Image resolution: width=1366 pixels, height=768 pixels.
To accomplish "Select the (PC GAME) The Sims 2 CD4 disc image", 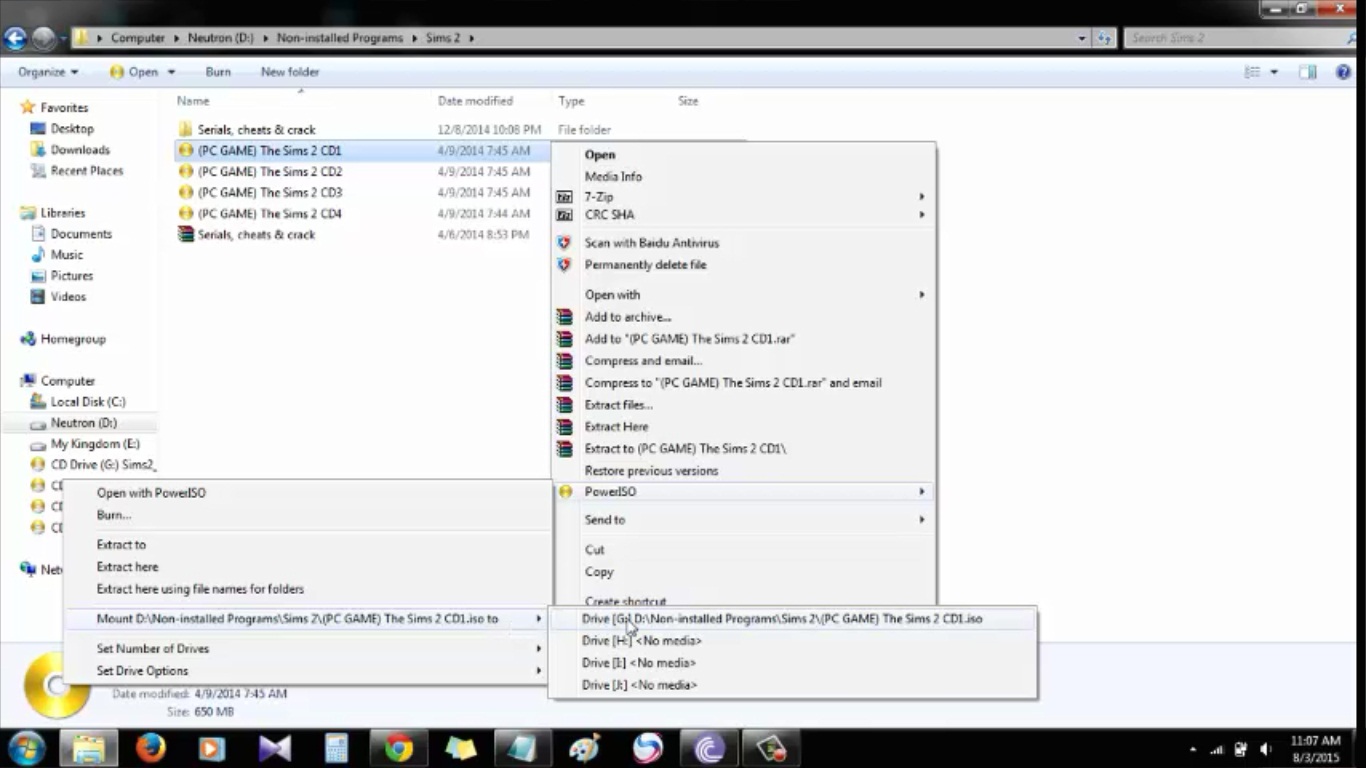I will pyautogui.click(x=269, y=213).
